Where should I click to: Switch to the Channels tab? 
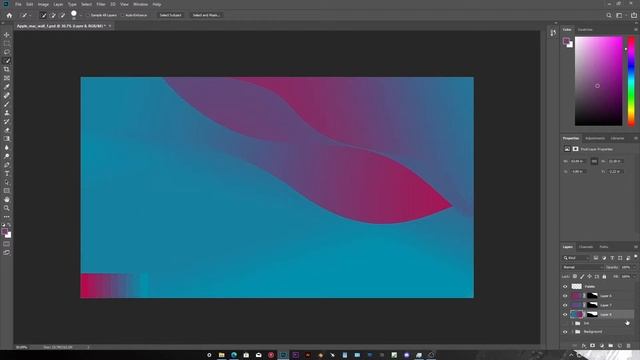(586, 247)
